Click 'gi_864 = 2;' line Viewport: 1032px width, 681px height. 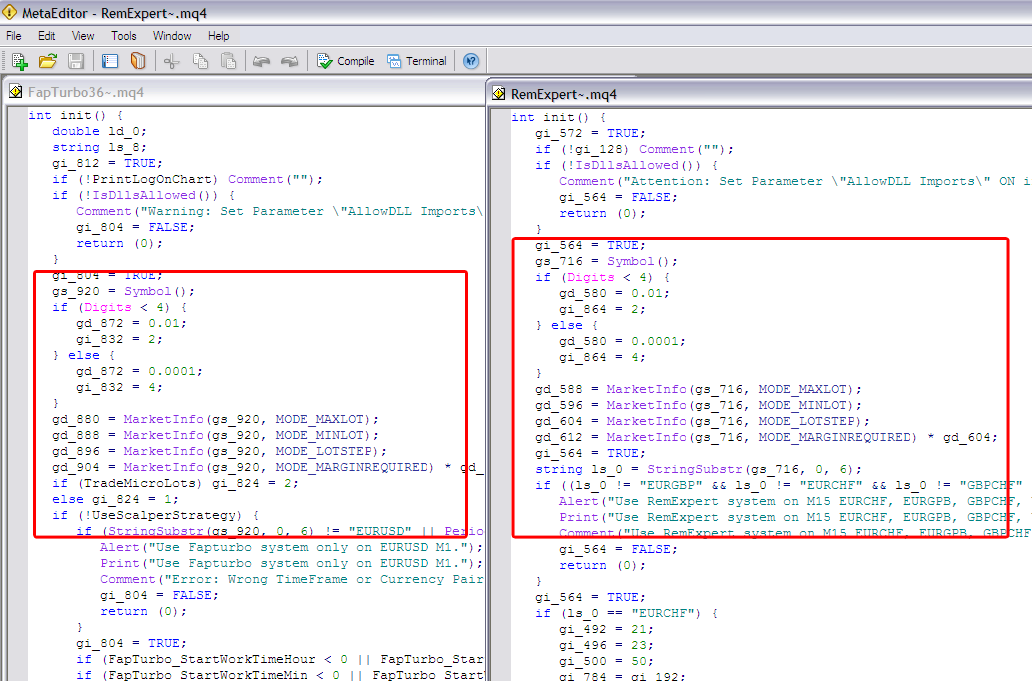click(602, 309)
